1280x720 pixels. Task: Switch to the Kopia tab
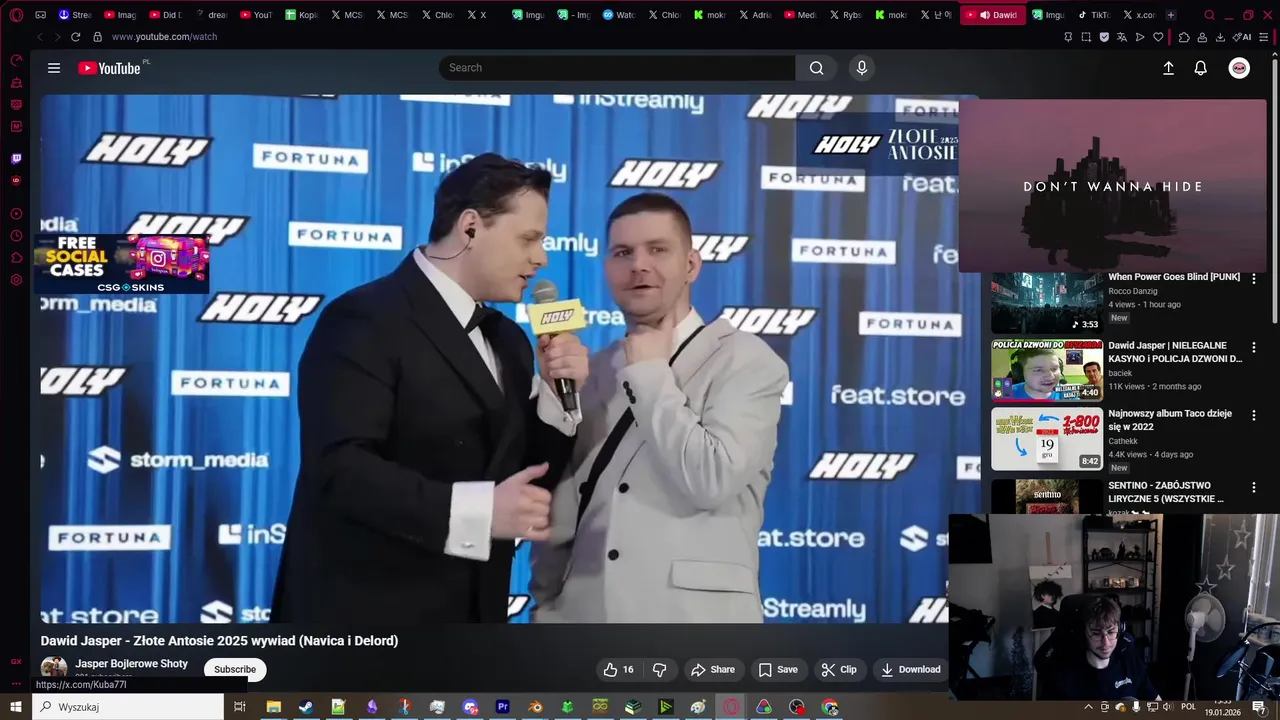302,15
